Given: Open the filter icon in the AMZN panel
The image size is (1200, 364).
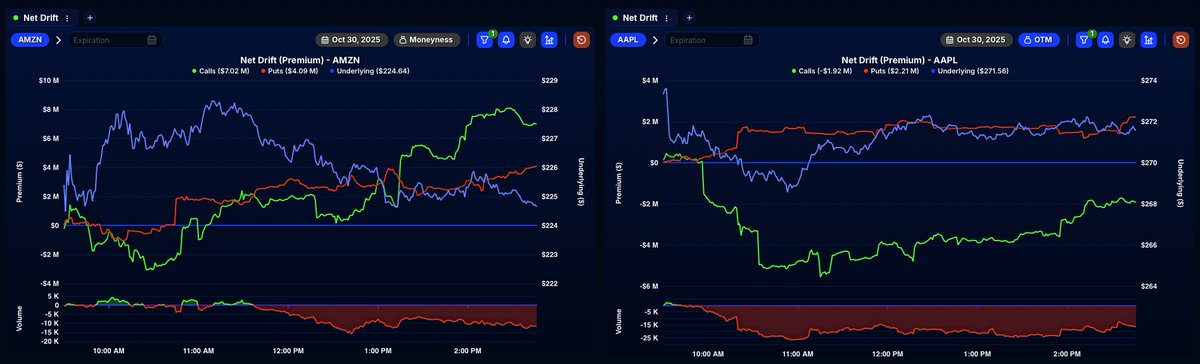Looking at the screenshot, I should pyautogui.click(x=484, y=40).
